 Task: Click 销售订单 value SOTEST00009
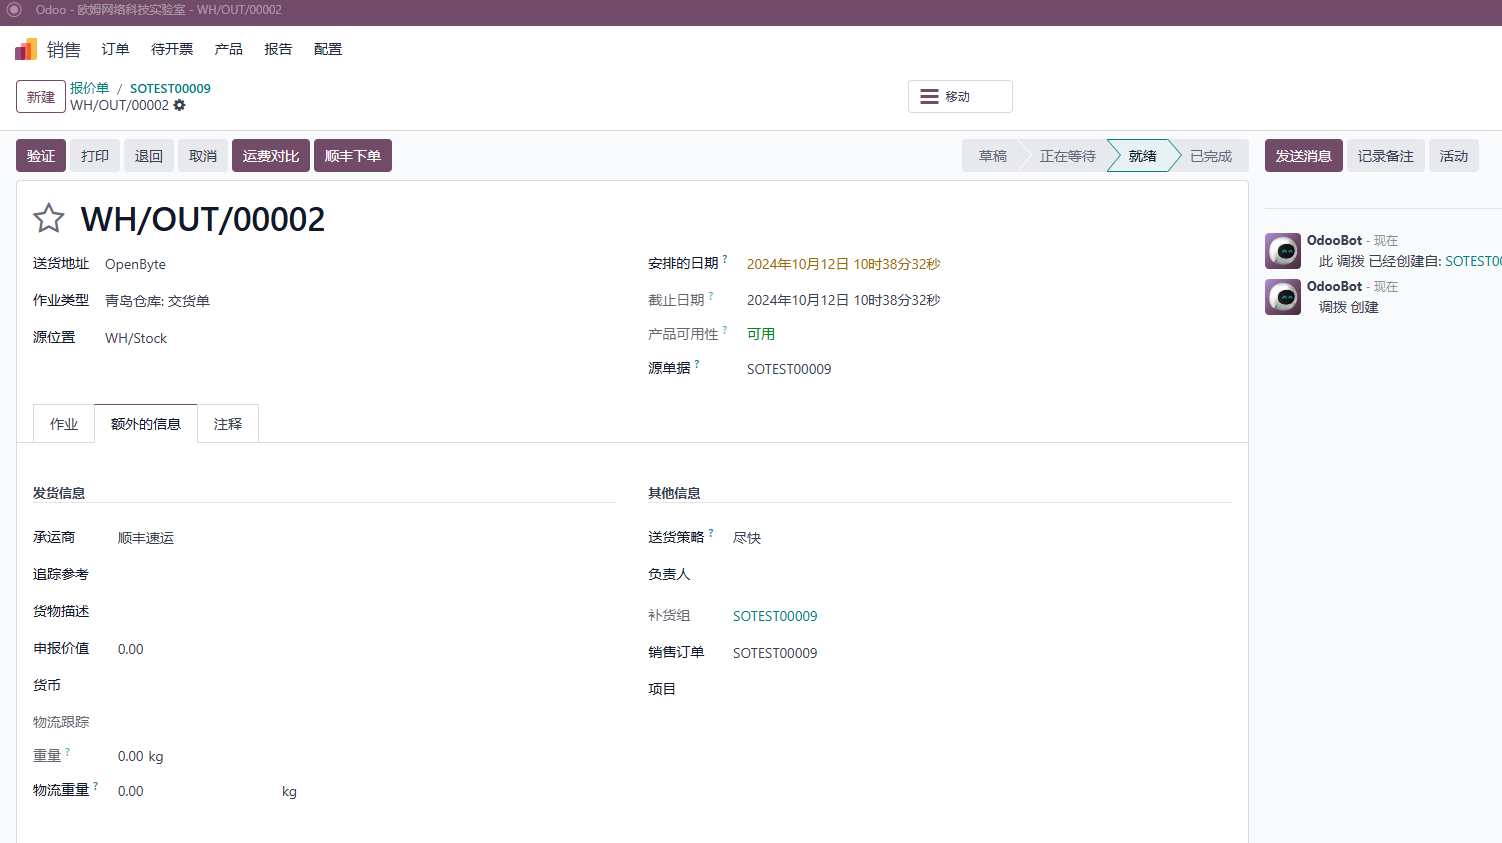(775, 653)
